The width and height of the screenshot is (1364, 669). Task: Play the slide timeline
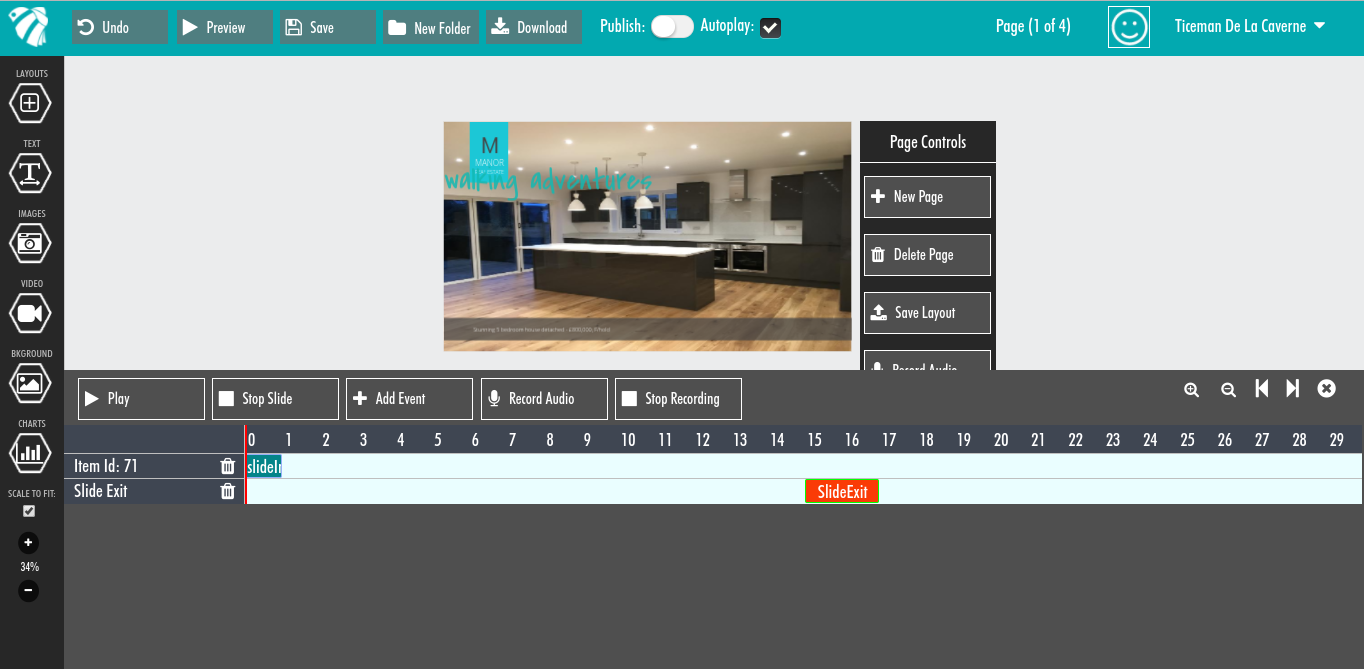coord(141,399)
